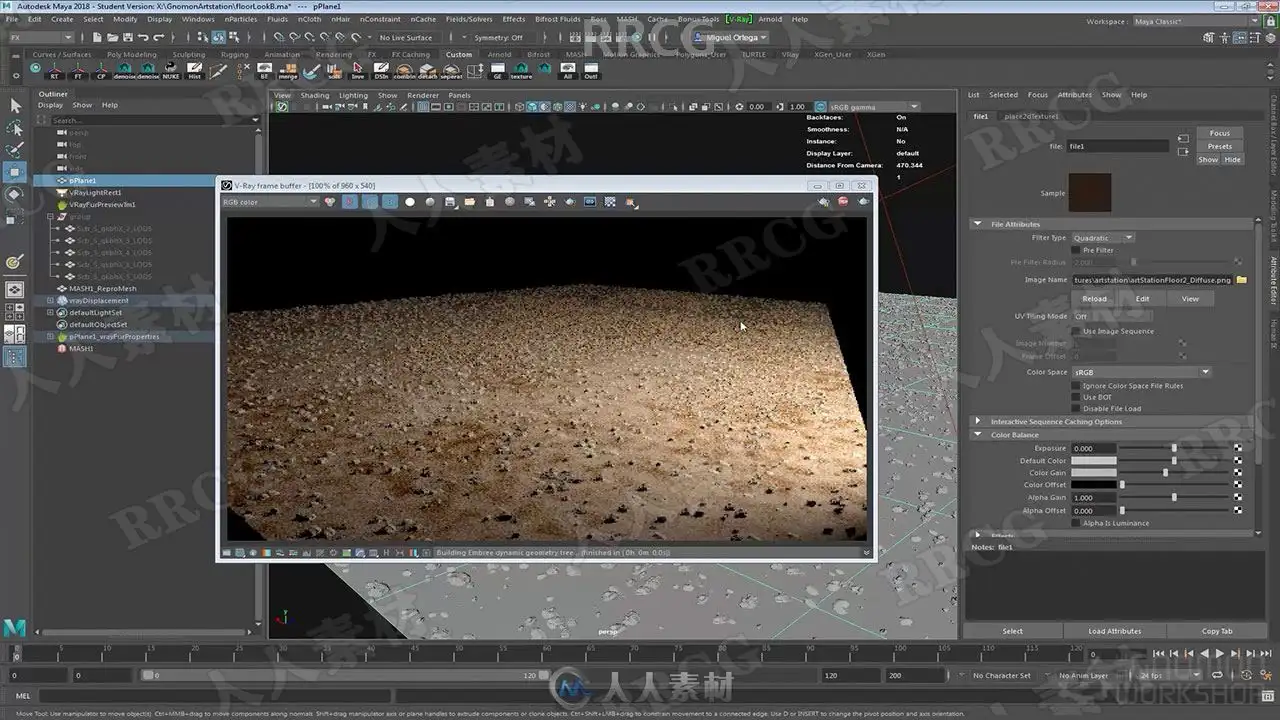Click the NUKE shelf icon
Image resolution: width=1280 pixels, height=720 pixels.
171,70
